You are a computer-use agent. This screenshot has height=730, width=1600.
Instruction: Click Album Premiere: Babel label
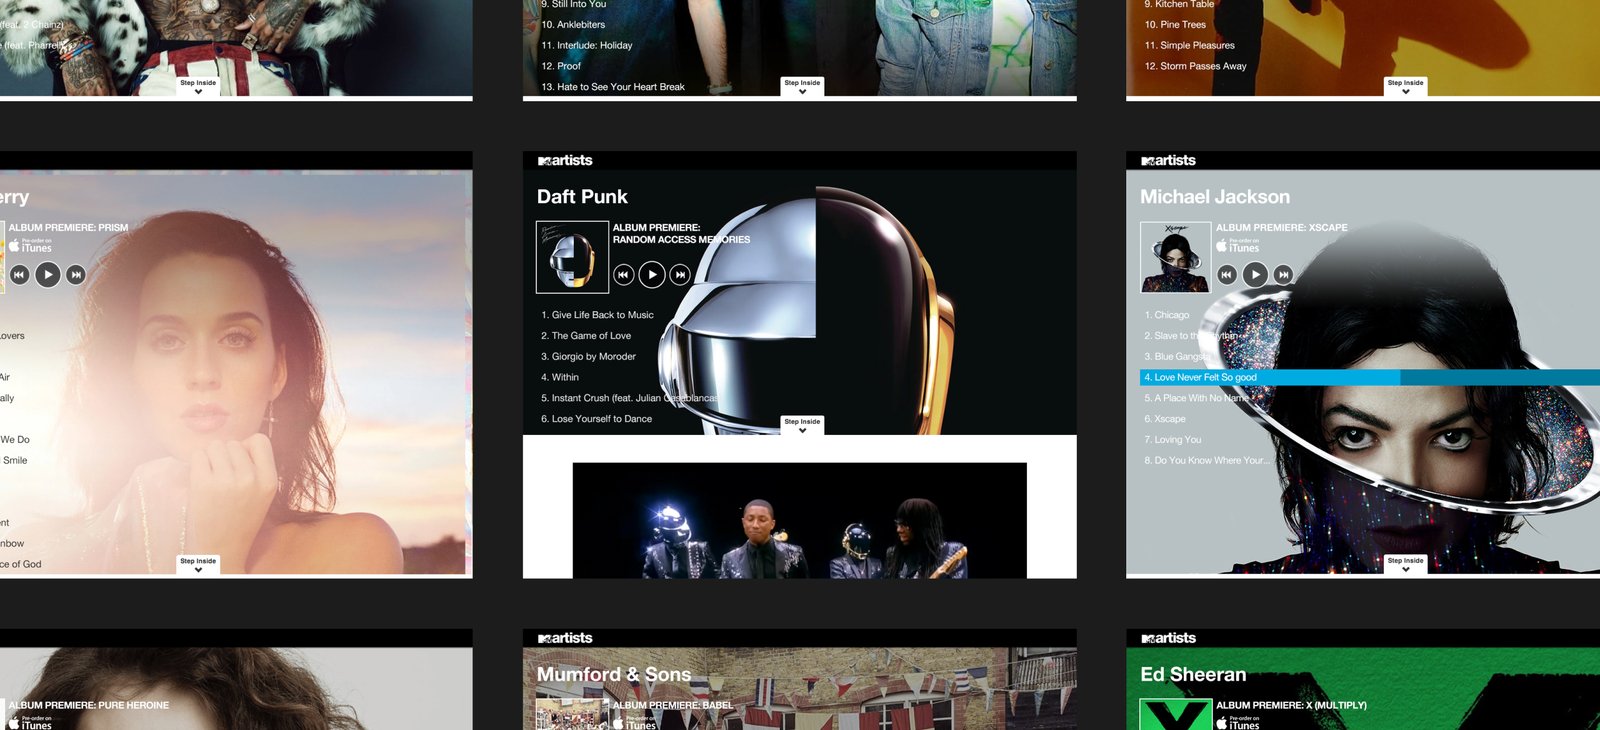[x=673, y=705]
